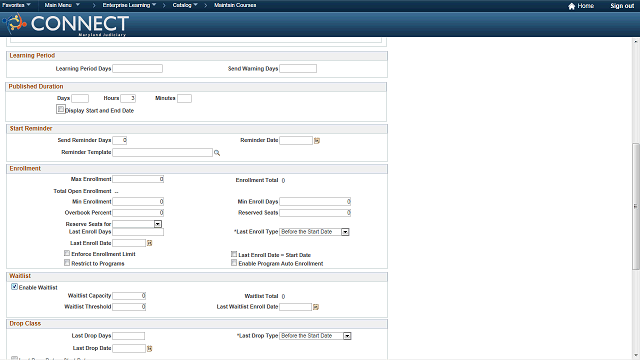Click the Reminder Template text field

coord(162,152)
